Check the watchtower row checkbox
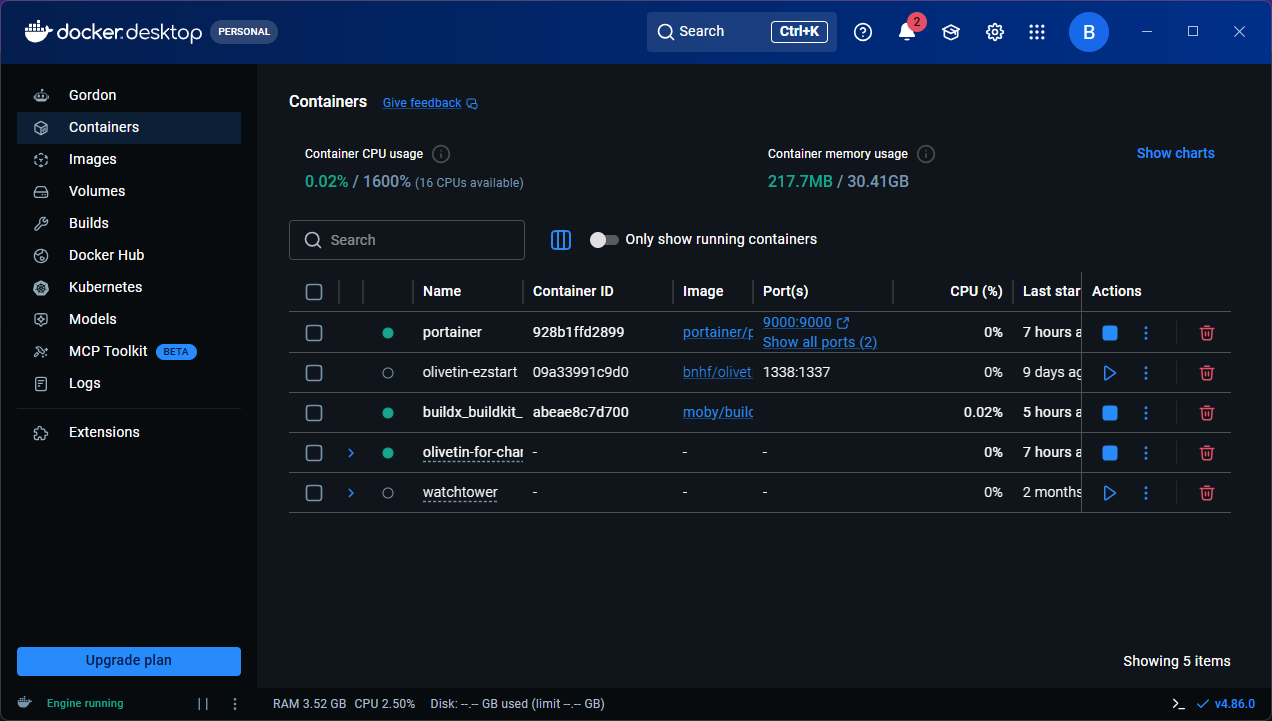The height and width of the screenshot is (721, 1272). pyautogui.click(x=314, y=493)
